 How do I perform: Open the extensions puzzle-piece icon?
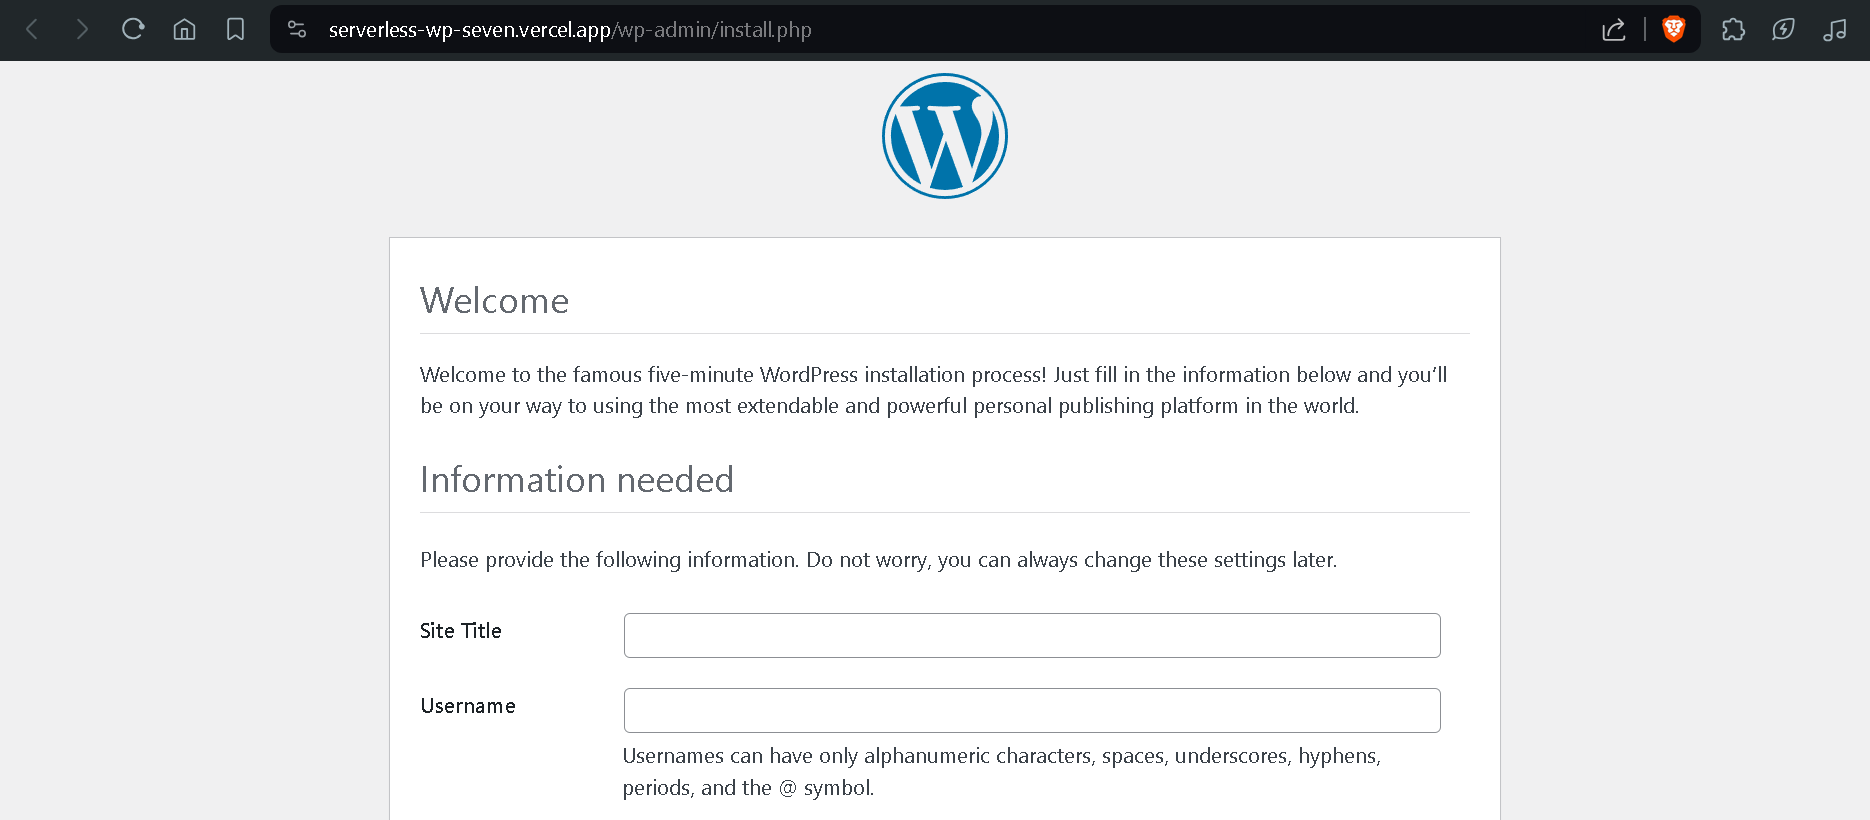pos(1733,30)
